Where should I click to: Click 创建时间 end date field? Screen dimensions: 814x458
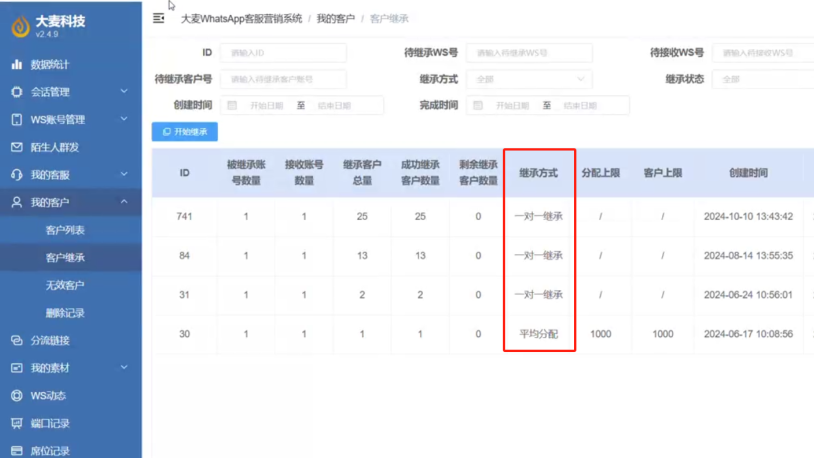(x=335, y=105)
